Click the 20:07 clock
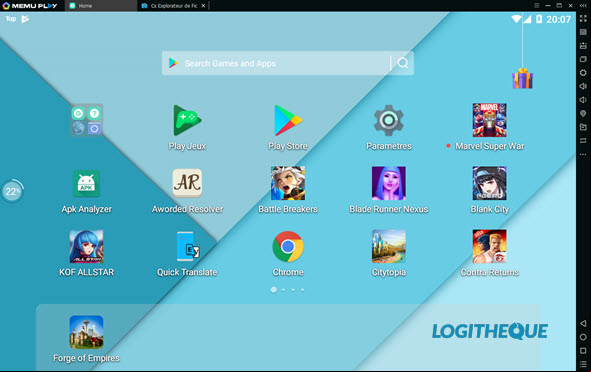This screenshot has width=591, height=372. 559,19
